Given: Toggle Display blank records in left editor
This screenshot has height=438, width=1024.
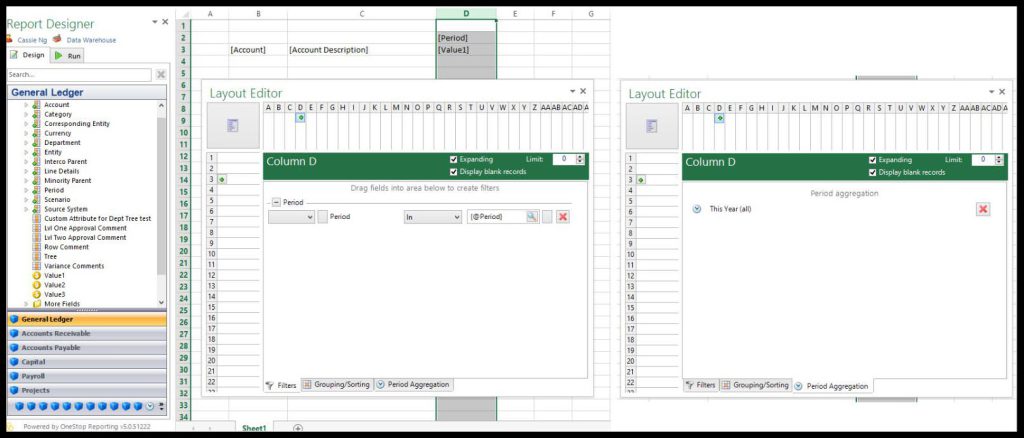Looking at the screenshot, I should click(x=454, y=172).
